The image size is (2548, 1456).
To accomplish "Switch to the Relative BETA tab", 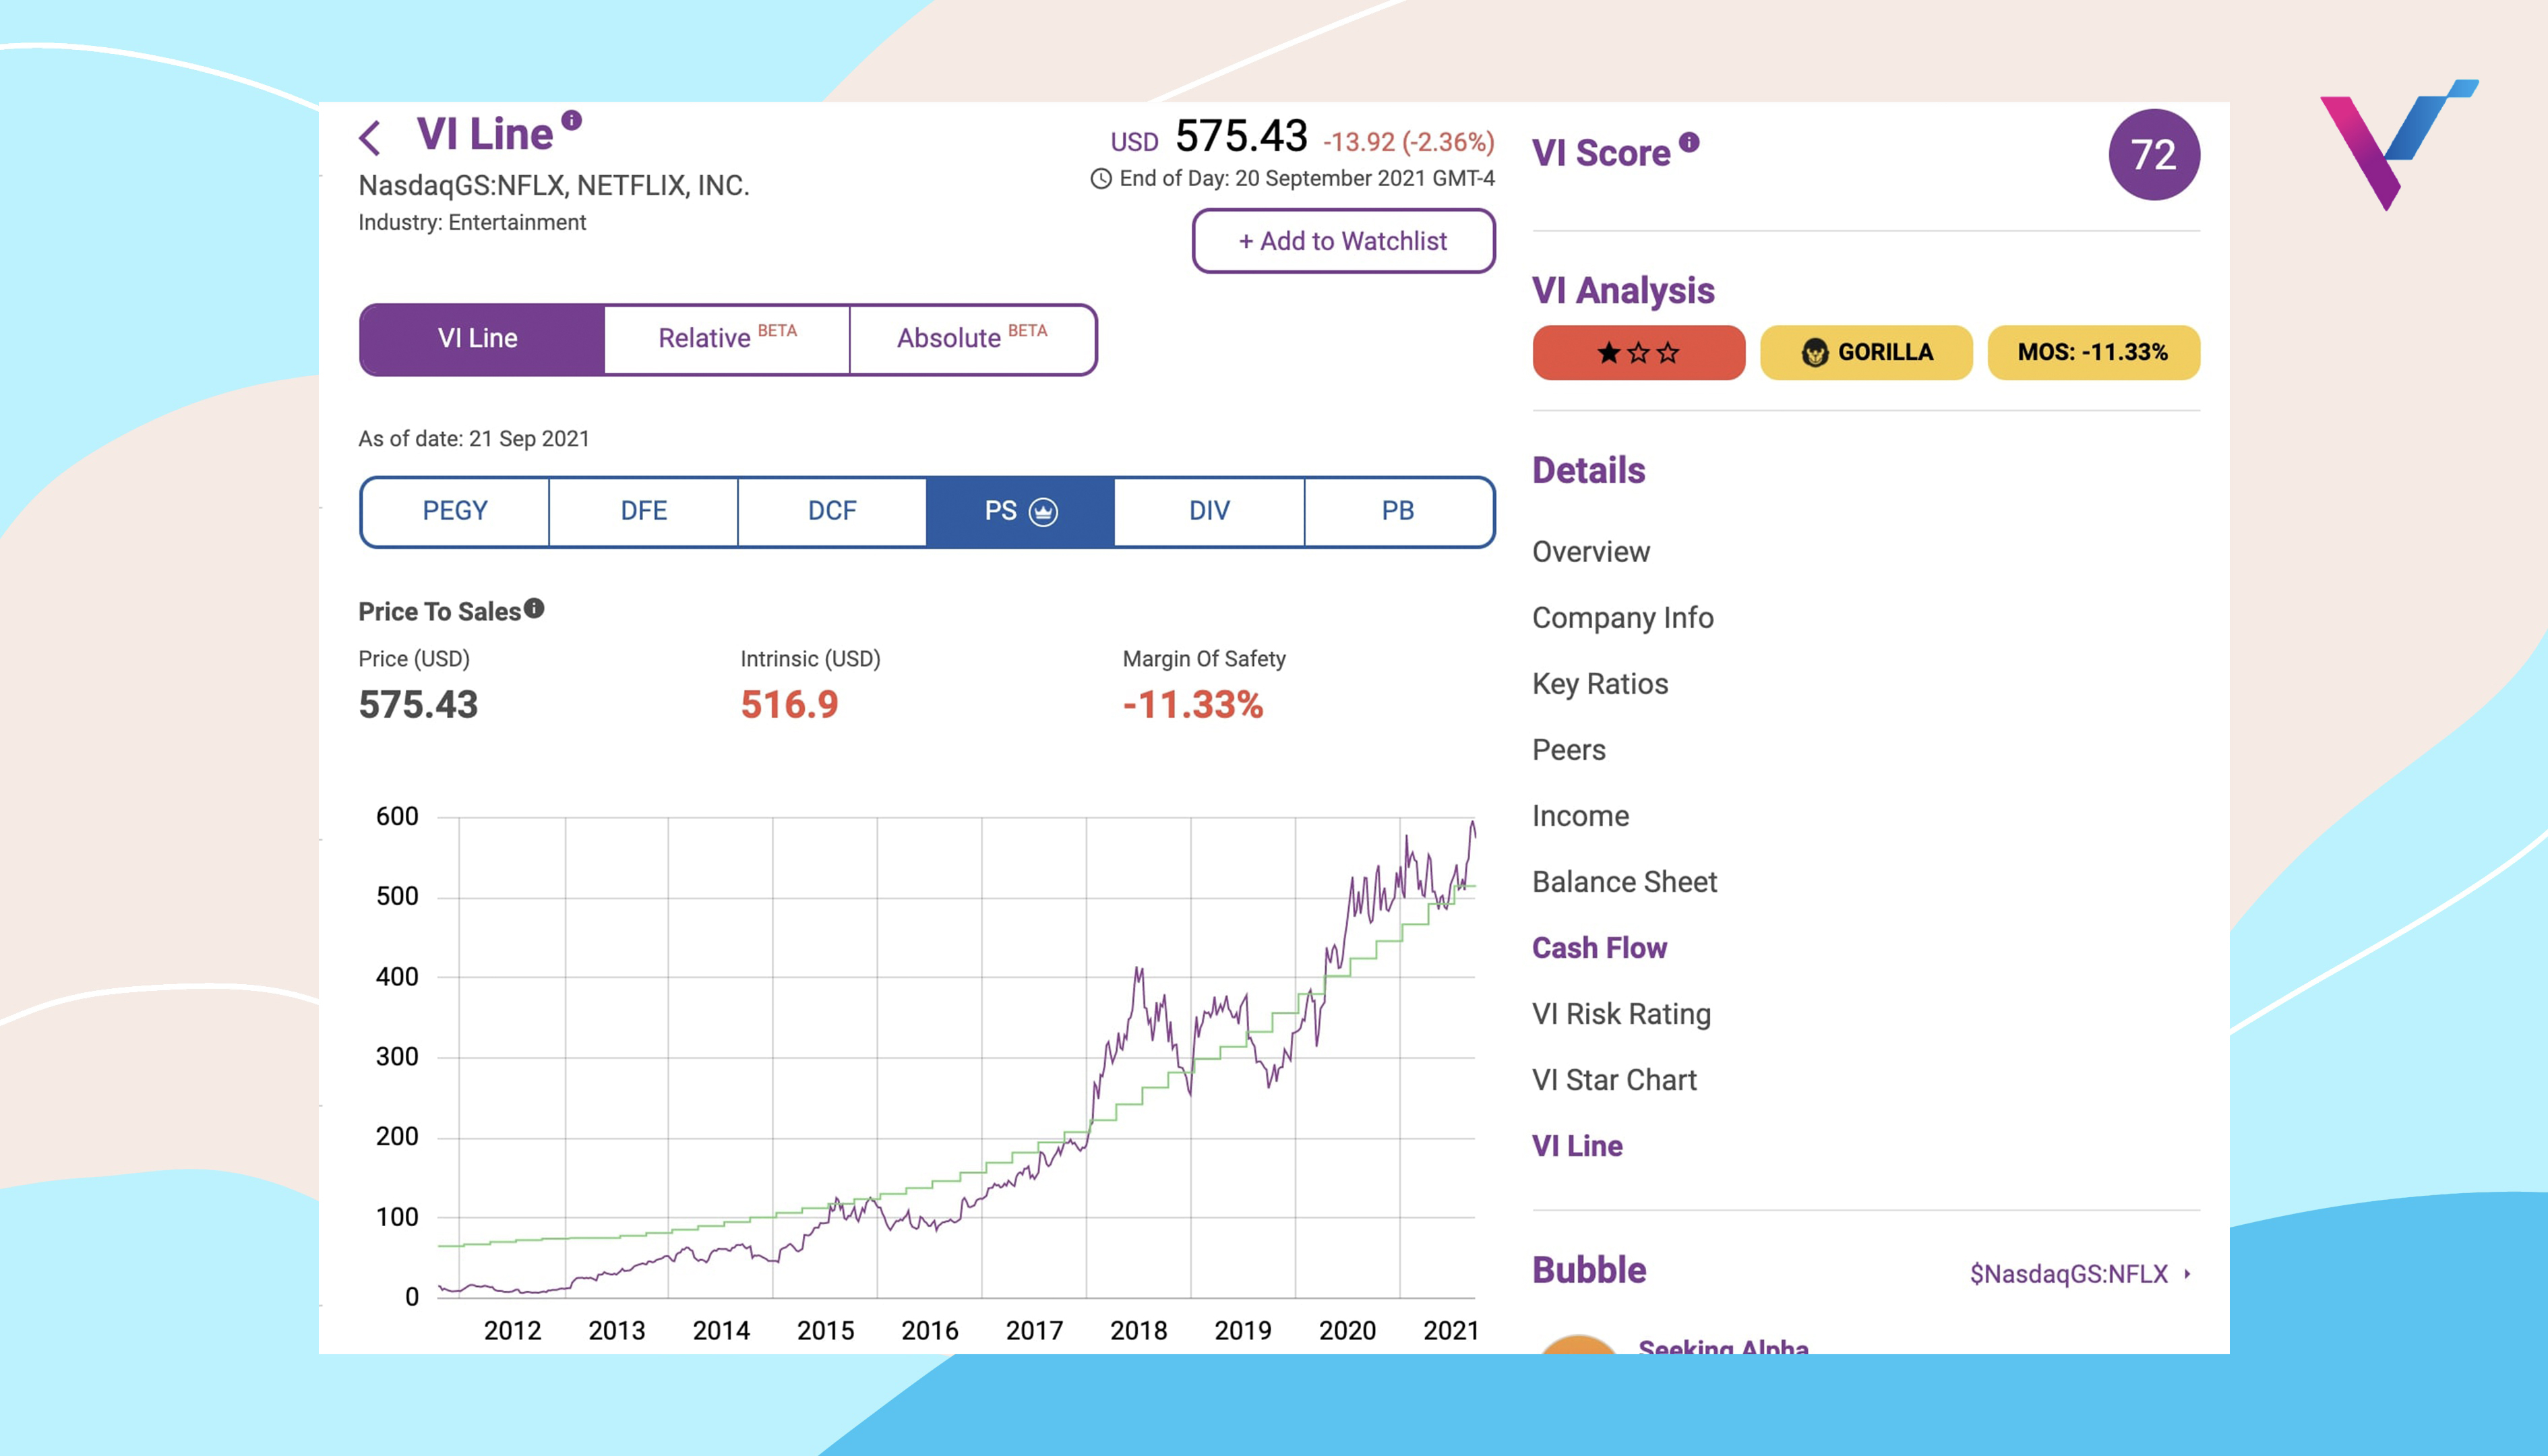I will pyautogui.click(x=727, y=339).
